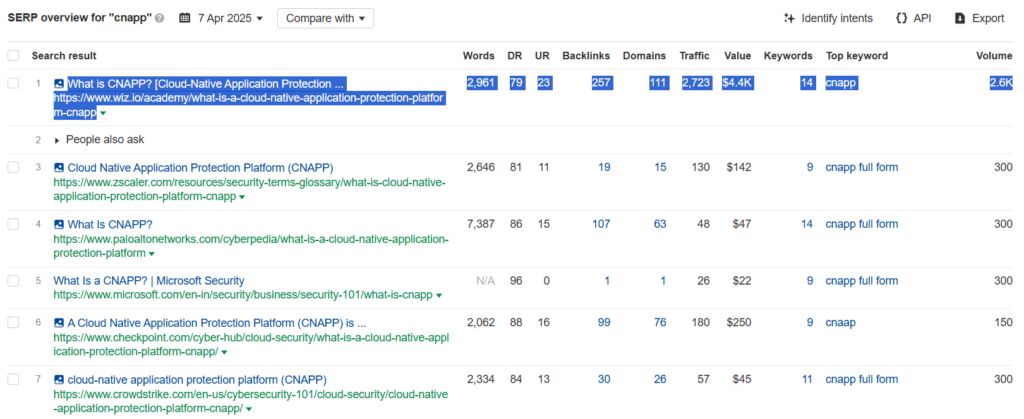Click the Words column header
Viewport: 1024px width, 419px height.
479,56
